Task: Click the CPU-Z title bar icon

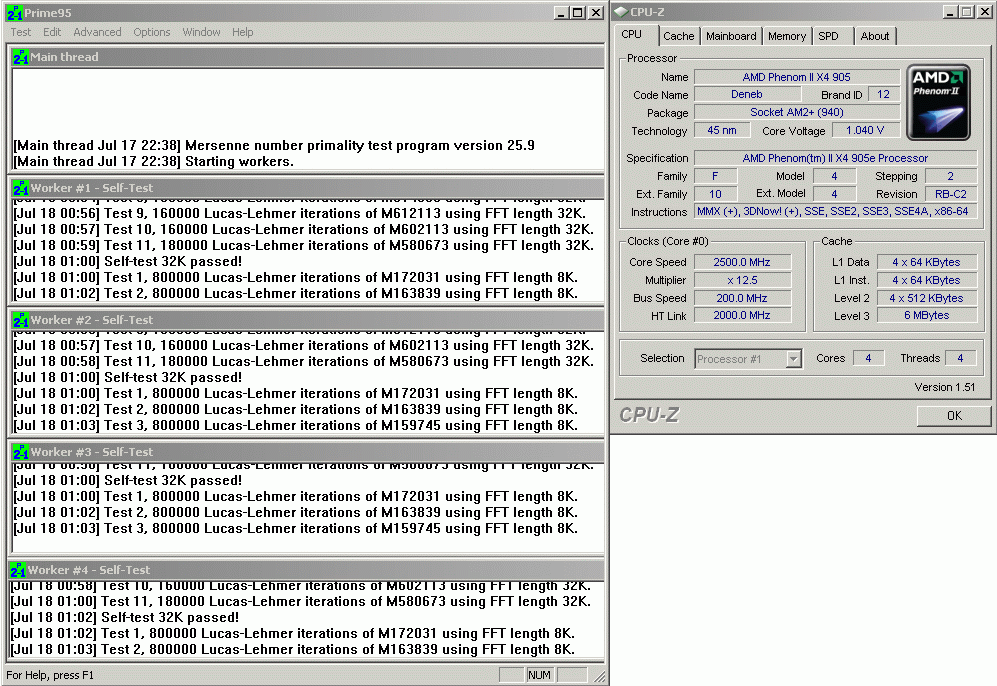Action: click(621, 12)
